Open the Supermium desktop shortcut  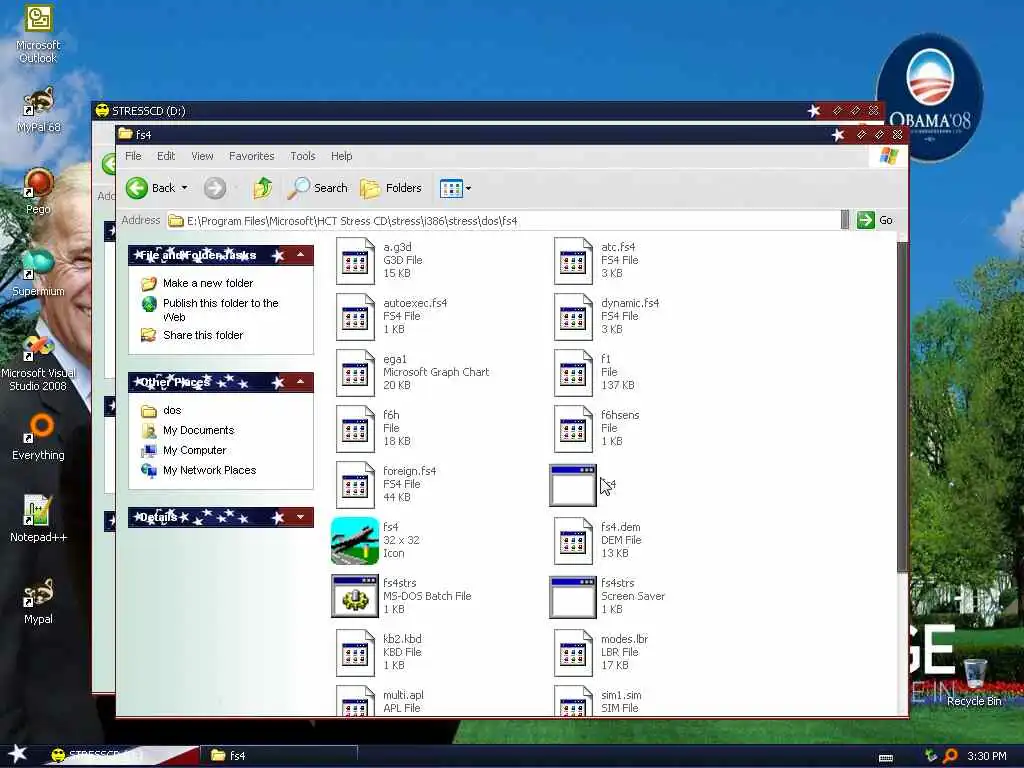38,273
